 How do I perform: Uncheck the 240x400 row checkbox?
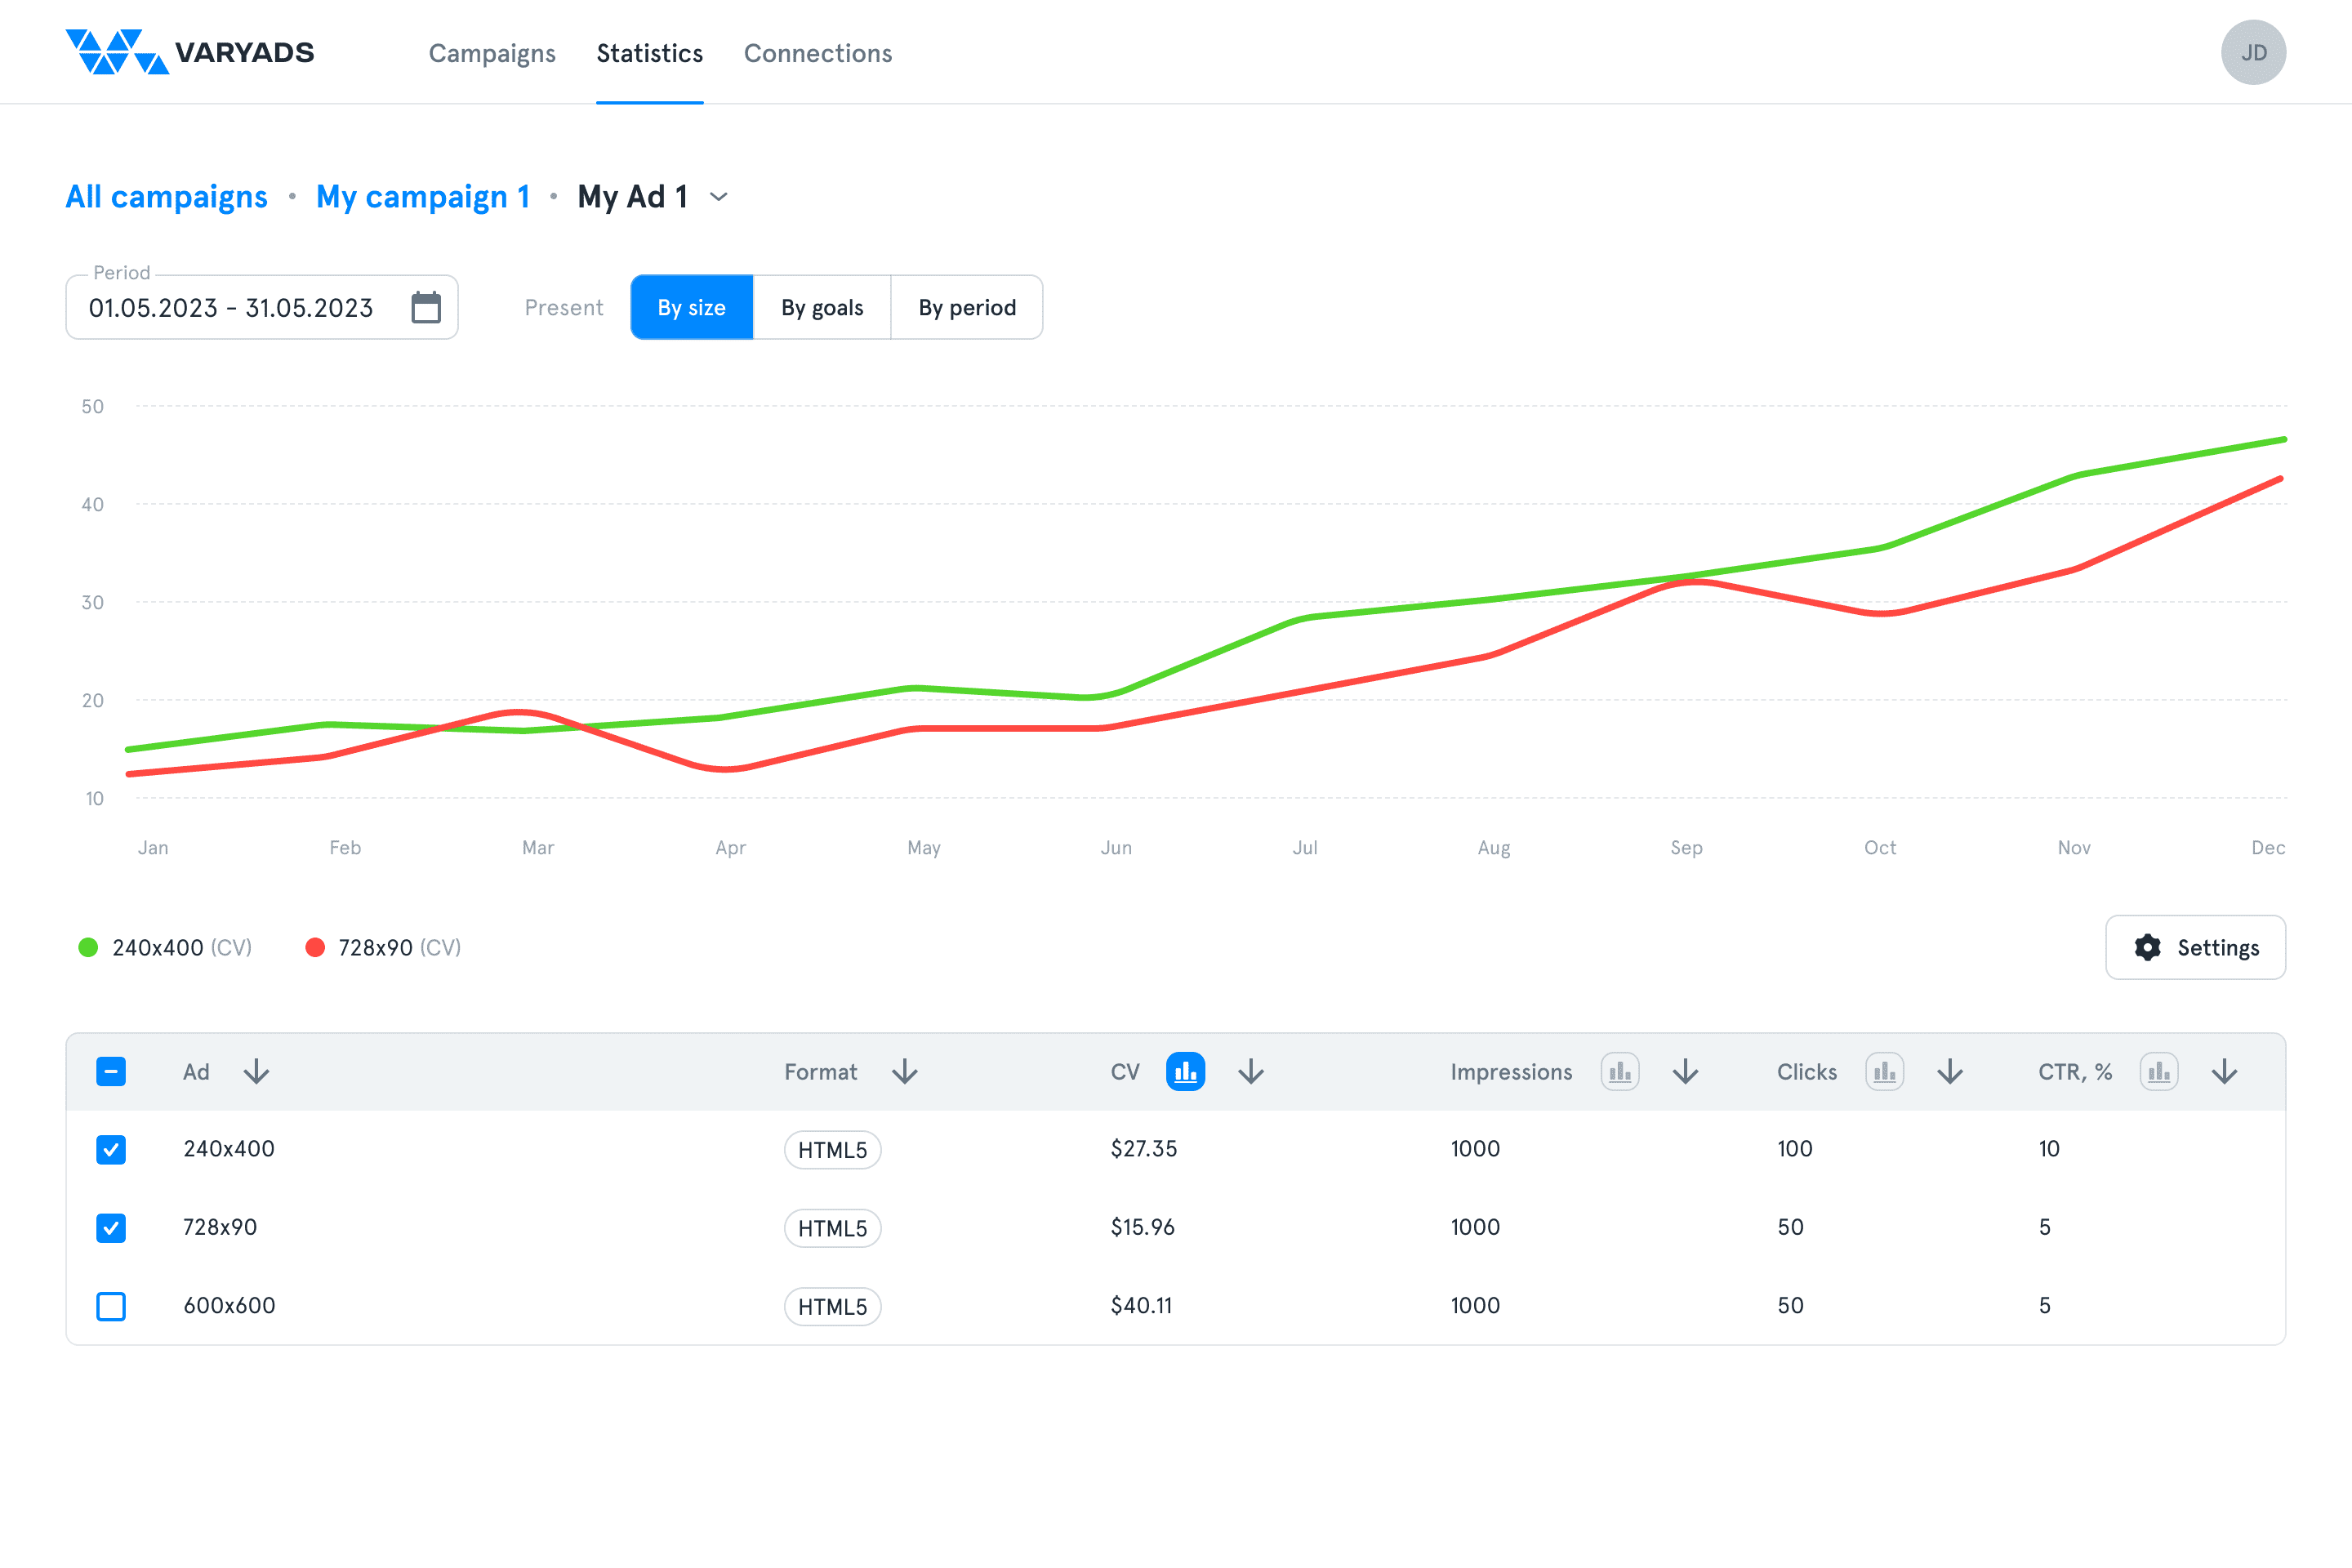(111, 1149)
